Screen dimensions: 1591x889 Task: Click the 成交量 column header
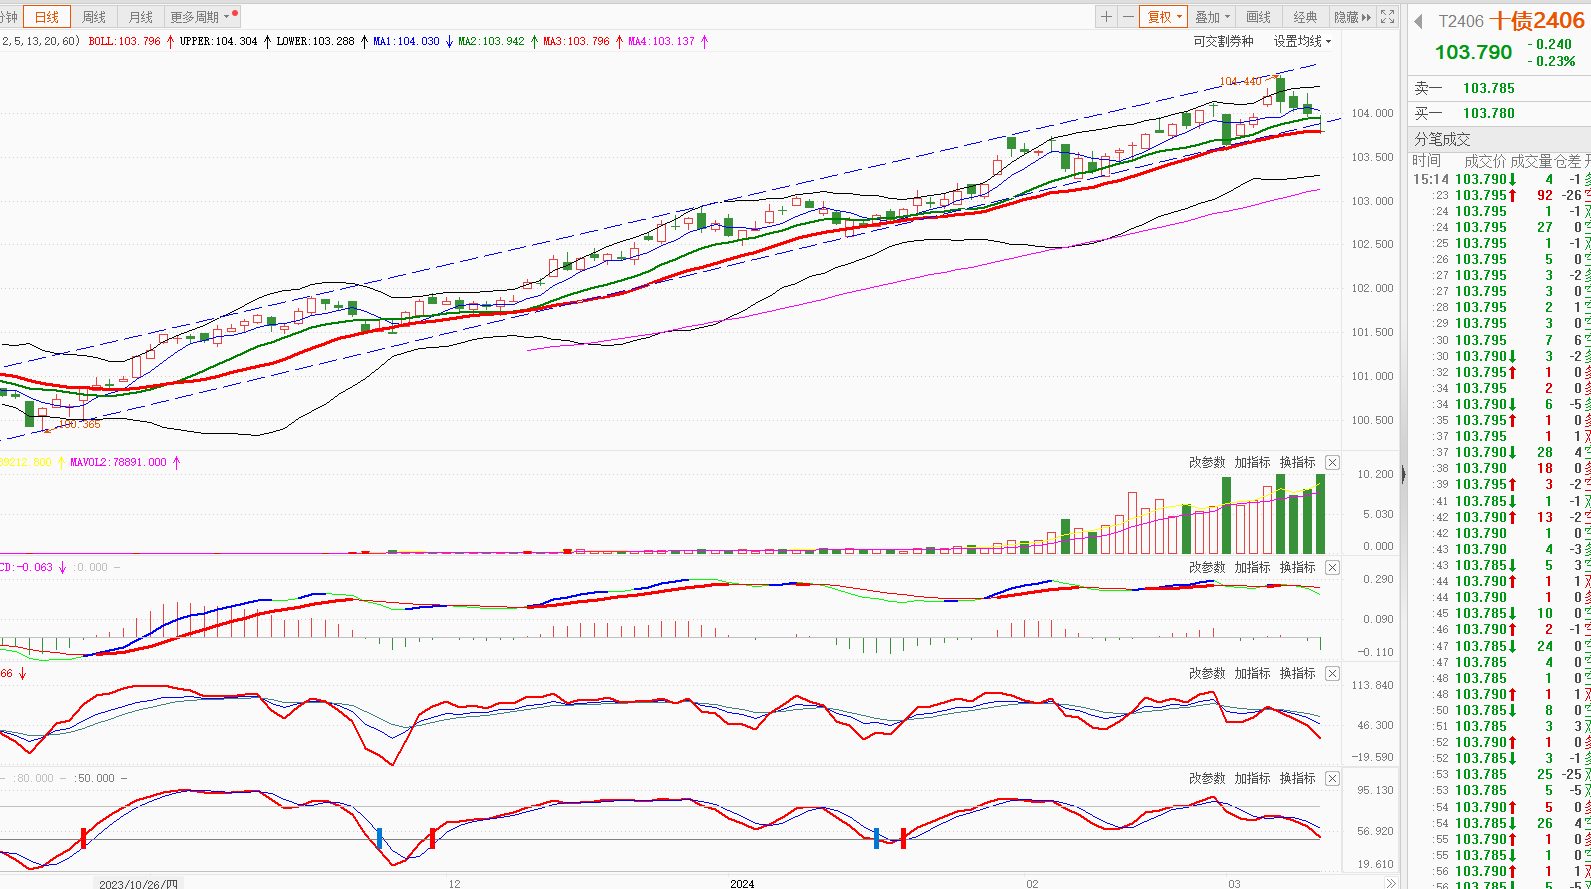1531,161
